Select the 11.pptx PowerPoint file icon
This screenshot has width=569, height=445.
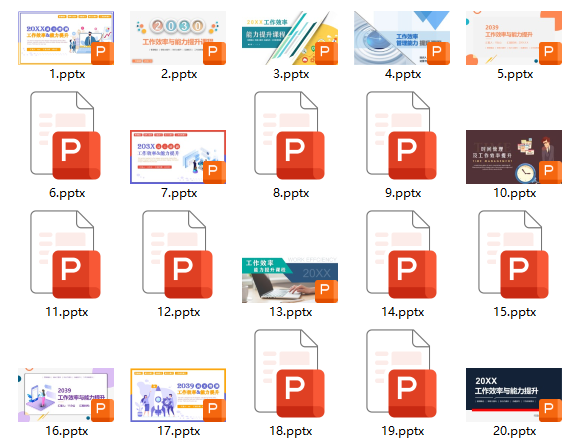coord(66,254)
